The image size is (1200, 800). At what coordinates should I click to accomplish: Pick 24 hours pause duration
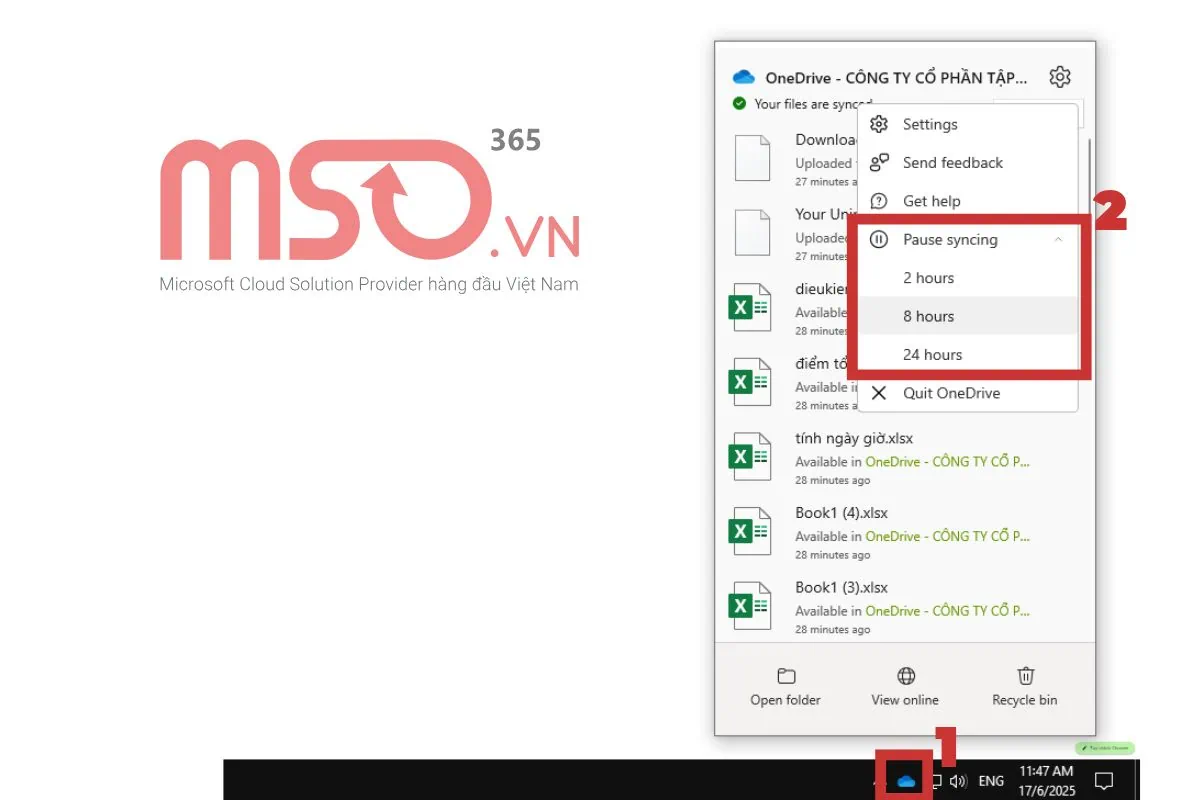[932, 354]
